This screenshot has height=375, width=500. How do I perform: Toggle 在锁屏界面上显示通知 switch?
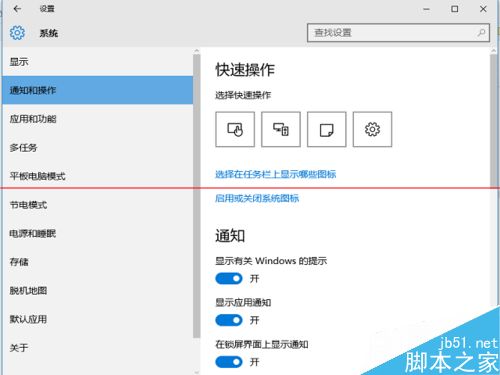pyautogui.click(x=229, y=362)
